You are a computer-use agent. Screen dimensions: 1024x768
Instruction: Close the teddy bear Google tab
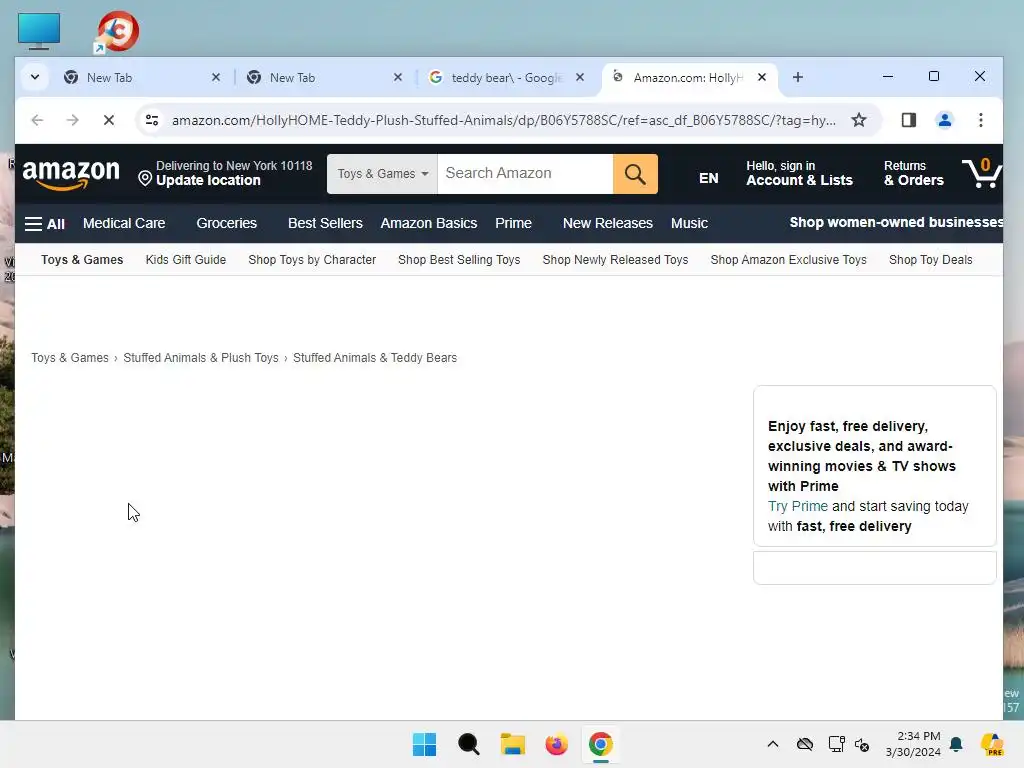coord(579,77)
